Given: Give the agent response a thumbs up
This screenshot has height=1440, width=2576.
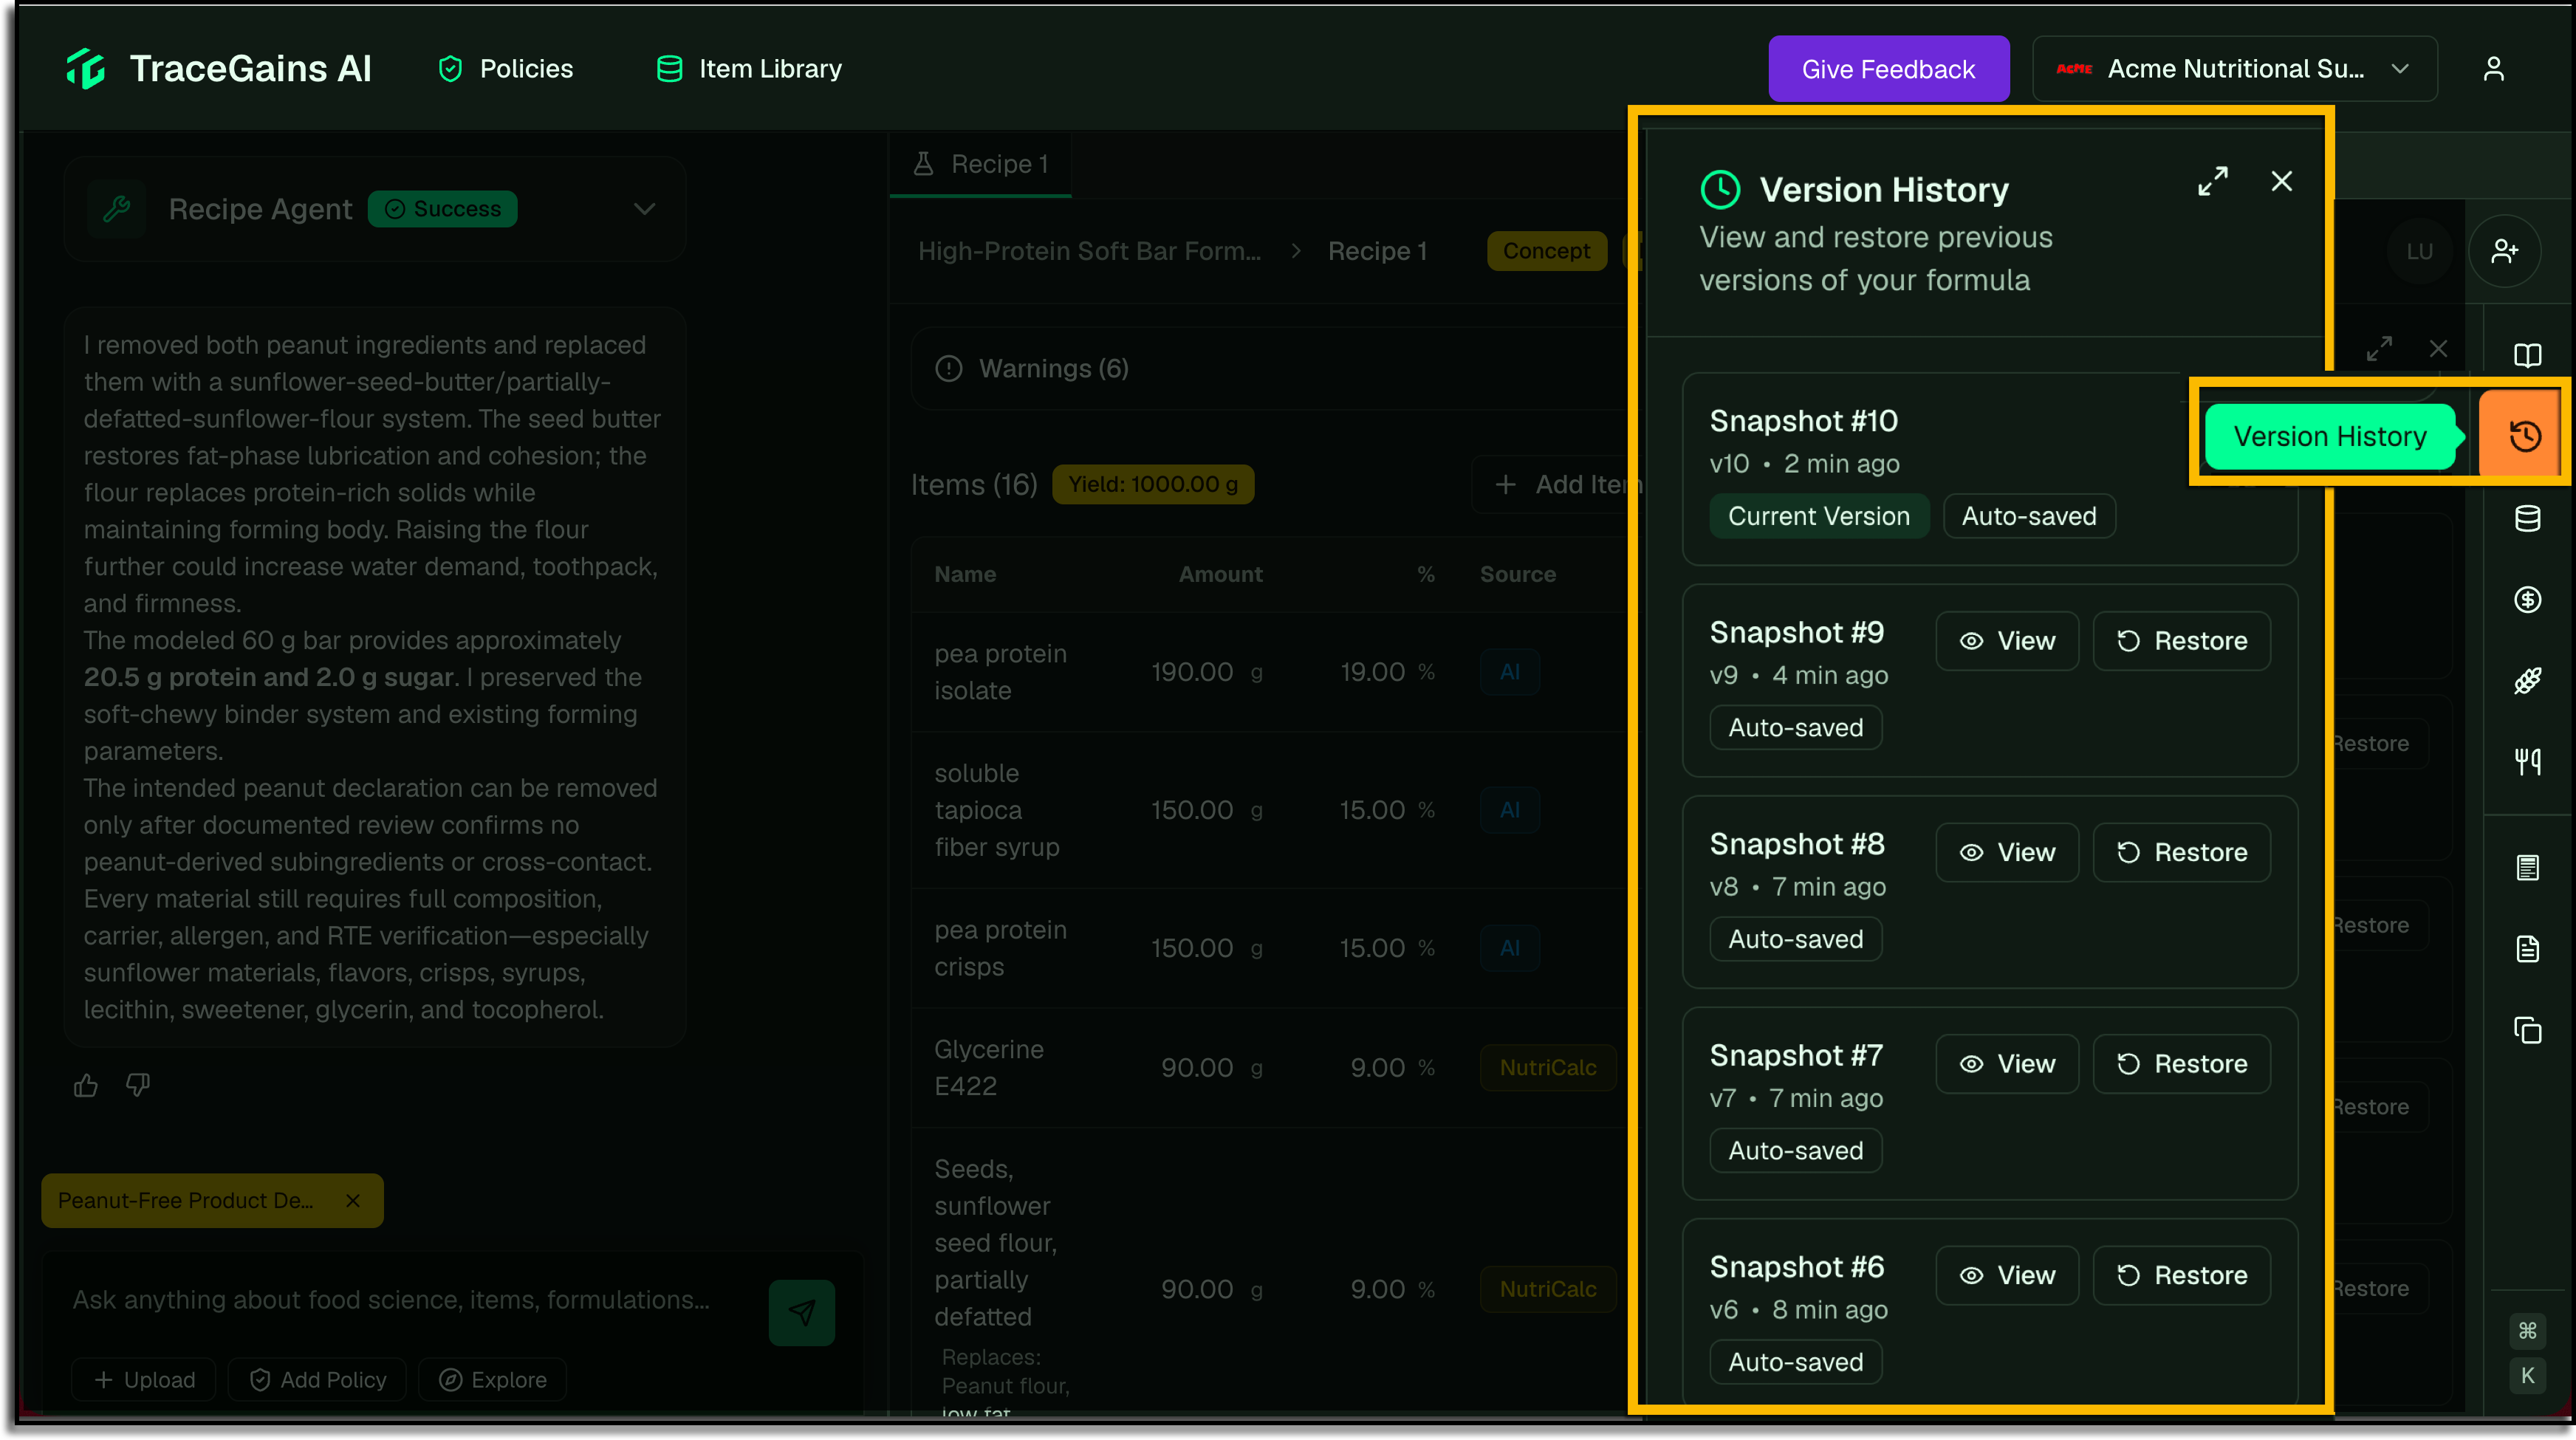Looking at the screenshot, I should [86, 1085].
